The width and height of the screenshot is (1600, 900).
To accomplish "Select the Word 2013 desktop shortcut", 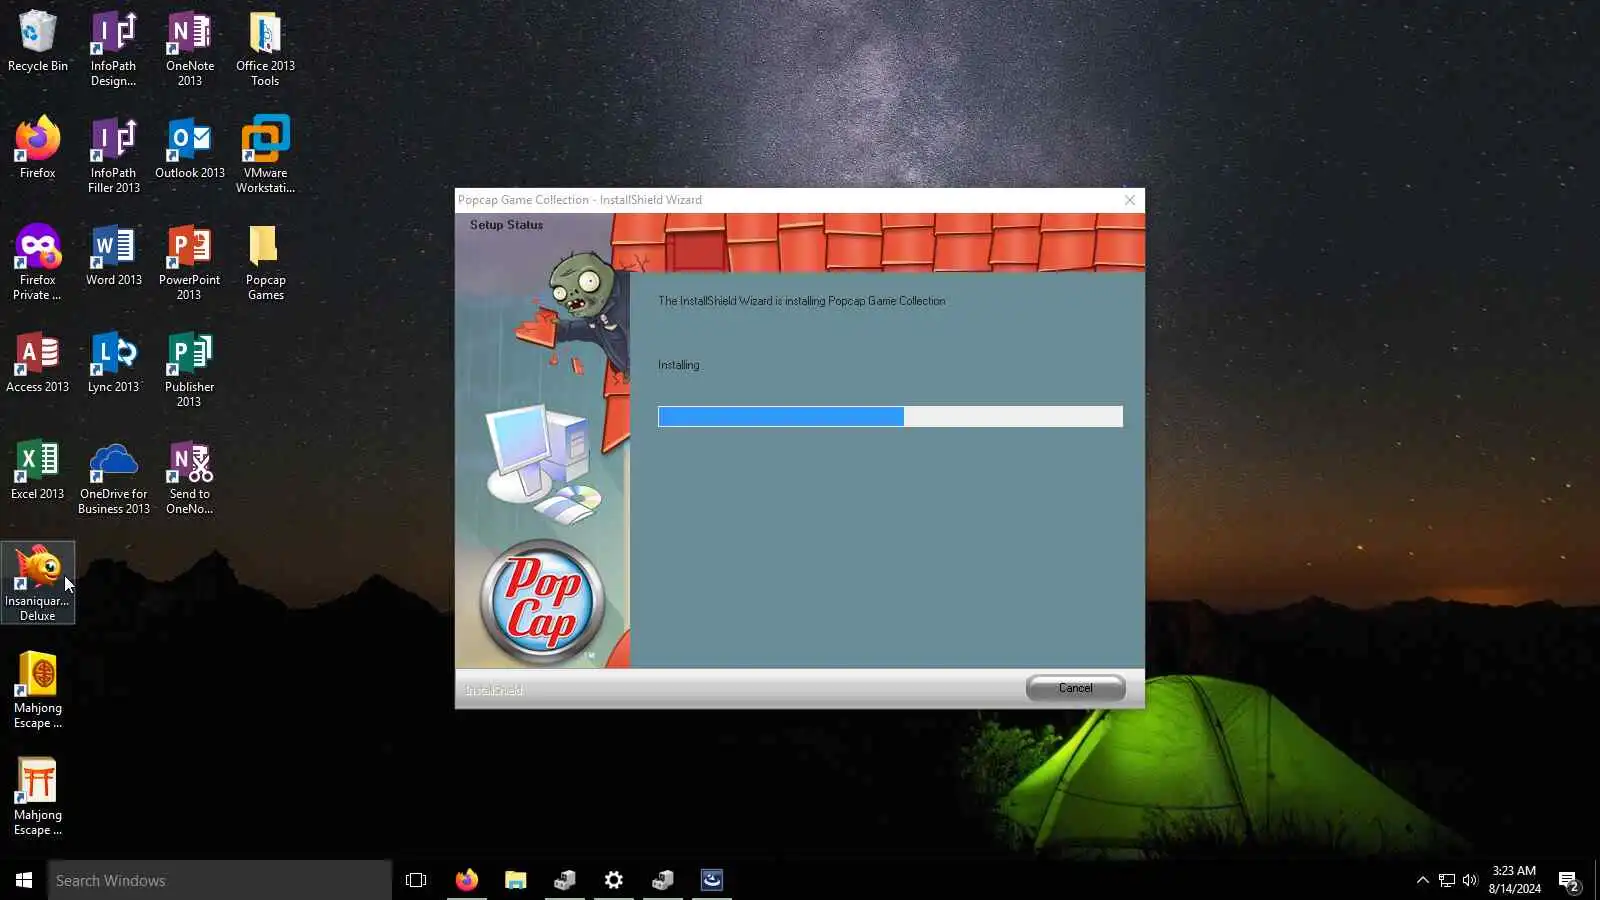I will 113,256.
